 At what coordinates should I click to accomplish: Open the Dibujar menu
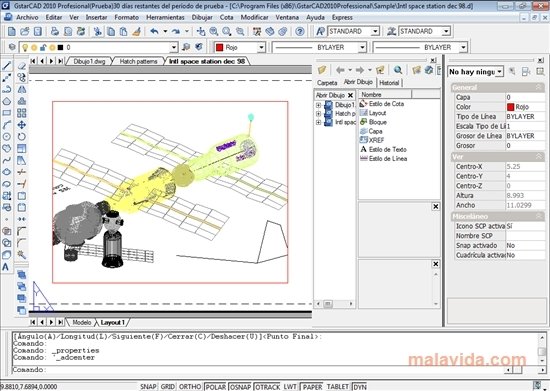coord(202,17)
